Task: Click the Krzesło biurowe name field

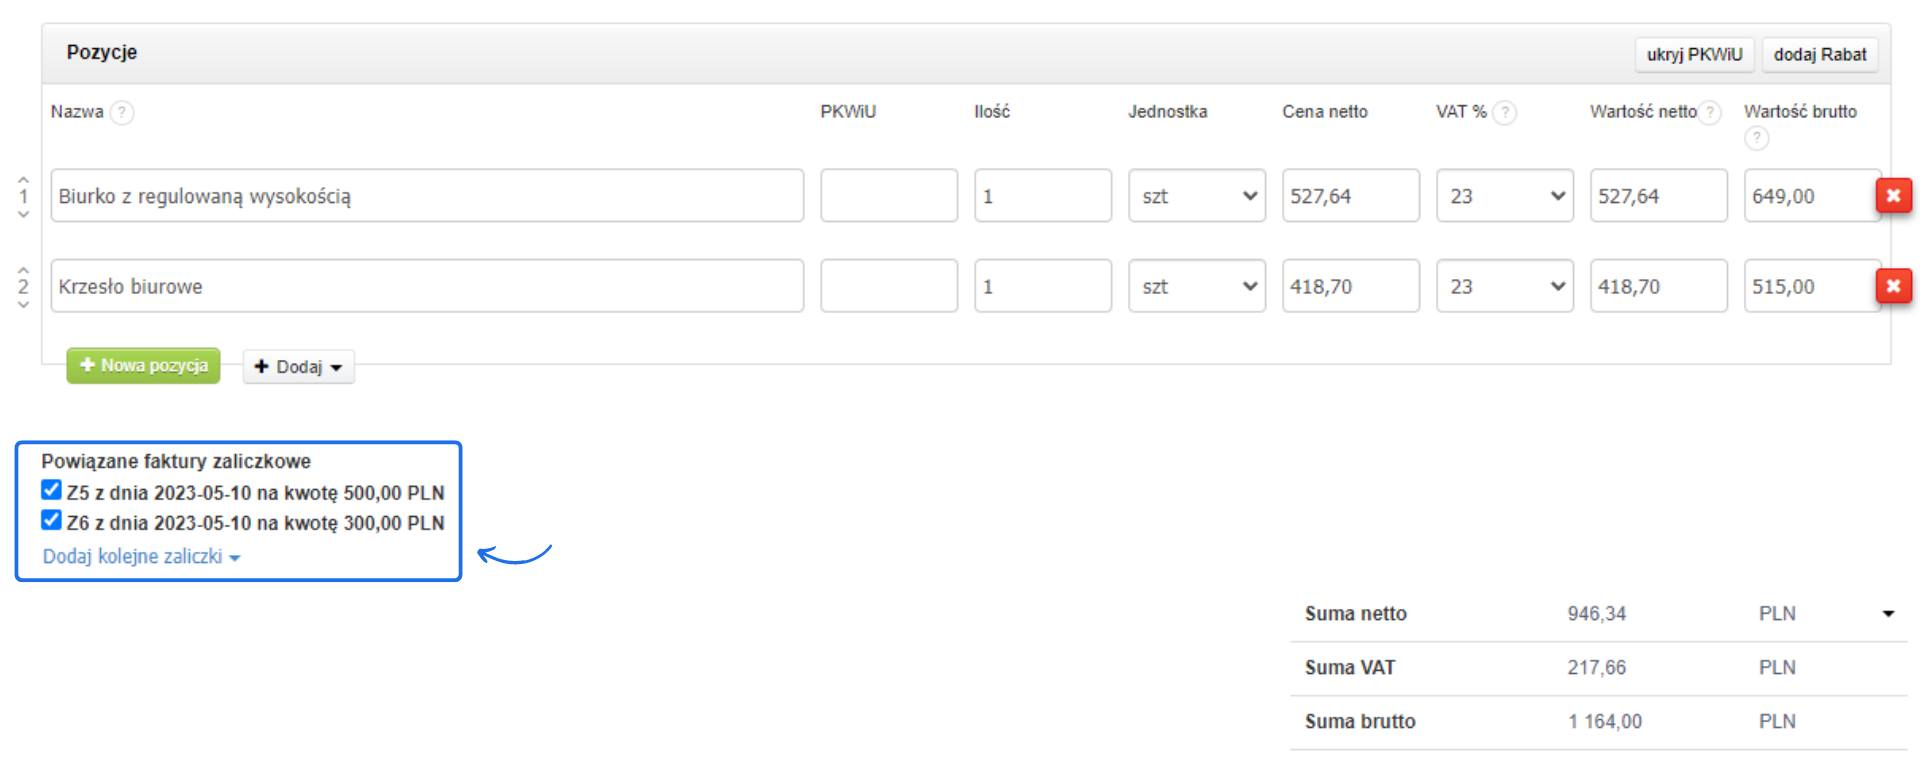Action: (427, 287)
